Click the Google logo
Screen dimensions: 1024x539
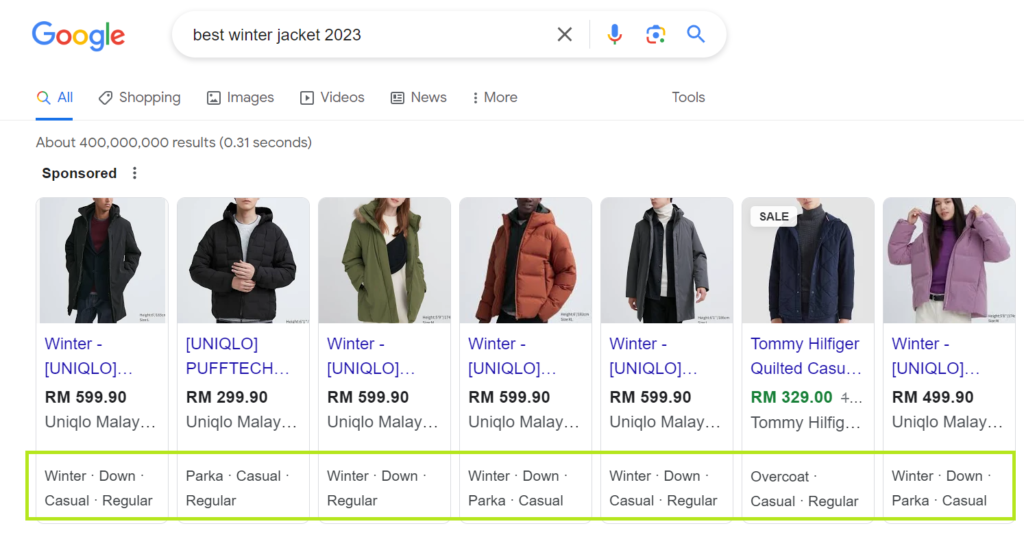coord(78,35)
